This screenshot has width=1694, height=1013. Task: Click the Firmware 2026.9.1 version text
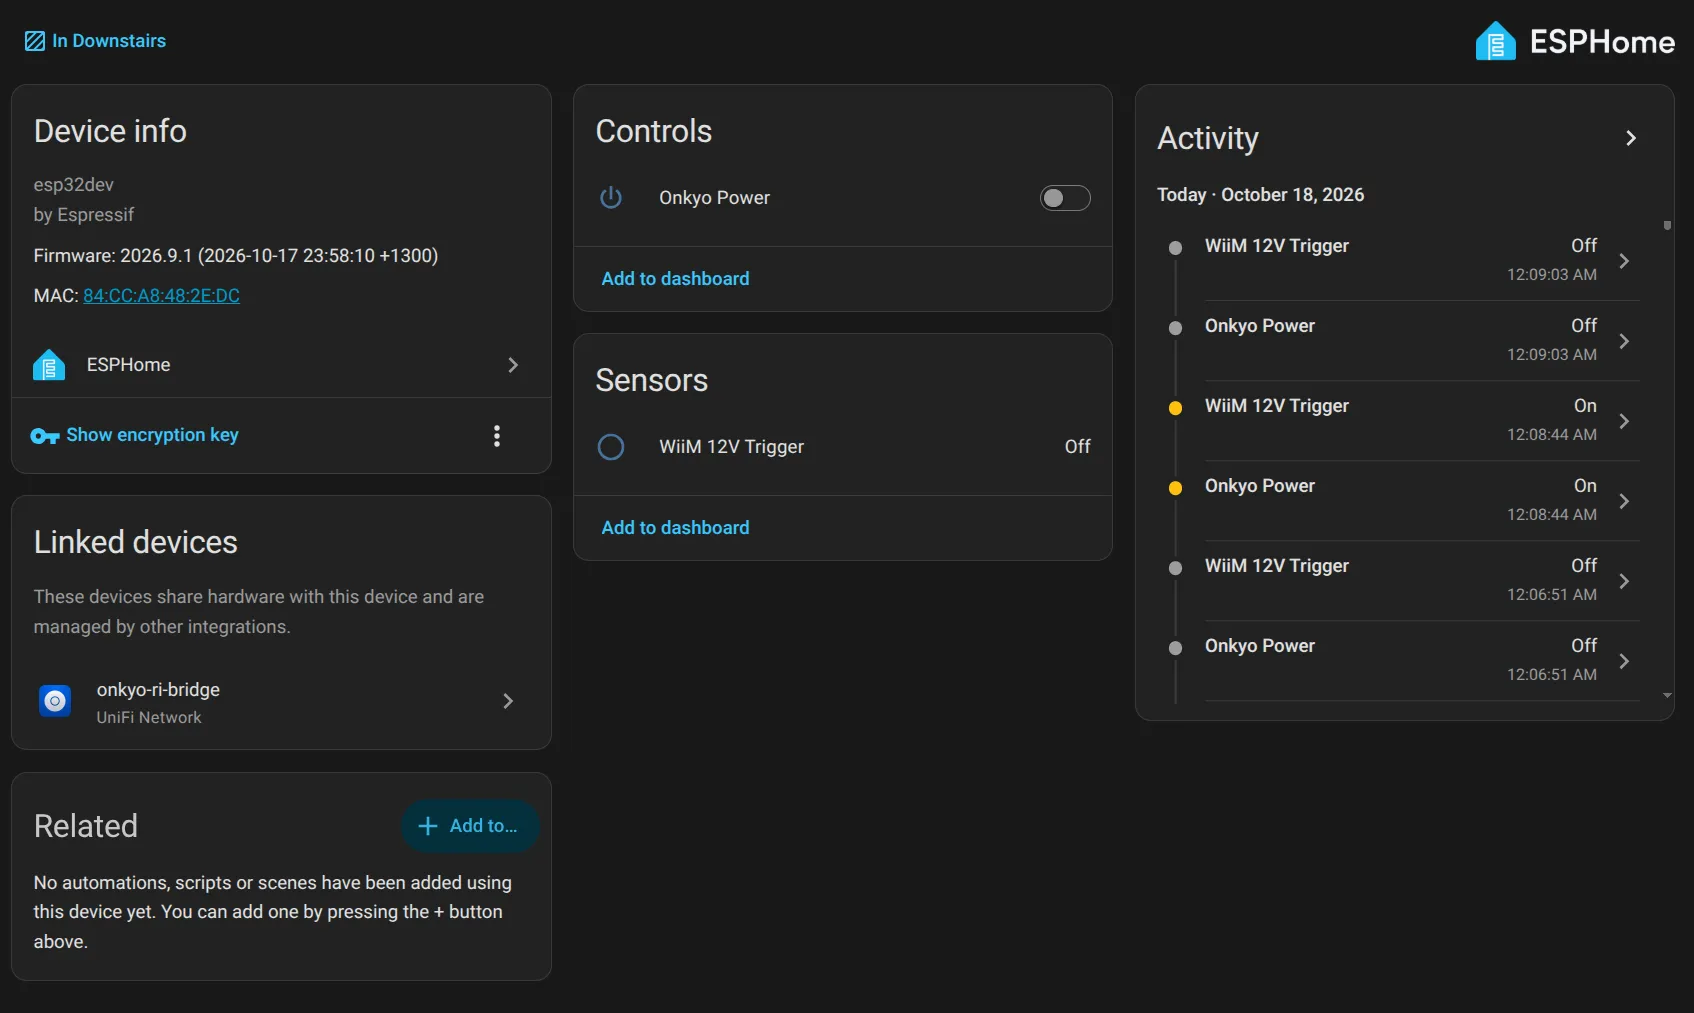coord(236,256)
